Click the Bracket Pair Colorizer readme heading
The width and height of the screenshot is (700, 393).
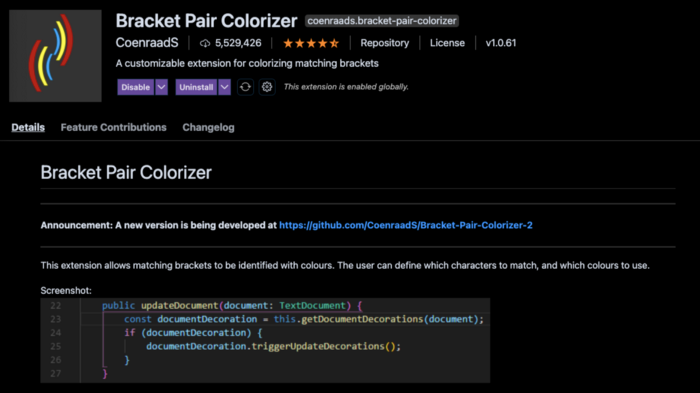pos(126,172)
